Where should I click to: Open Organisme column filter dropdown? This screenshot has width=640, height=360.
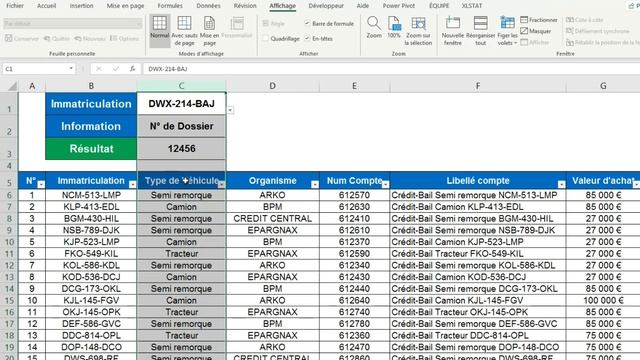click(x=315, y=184)
